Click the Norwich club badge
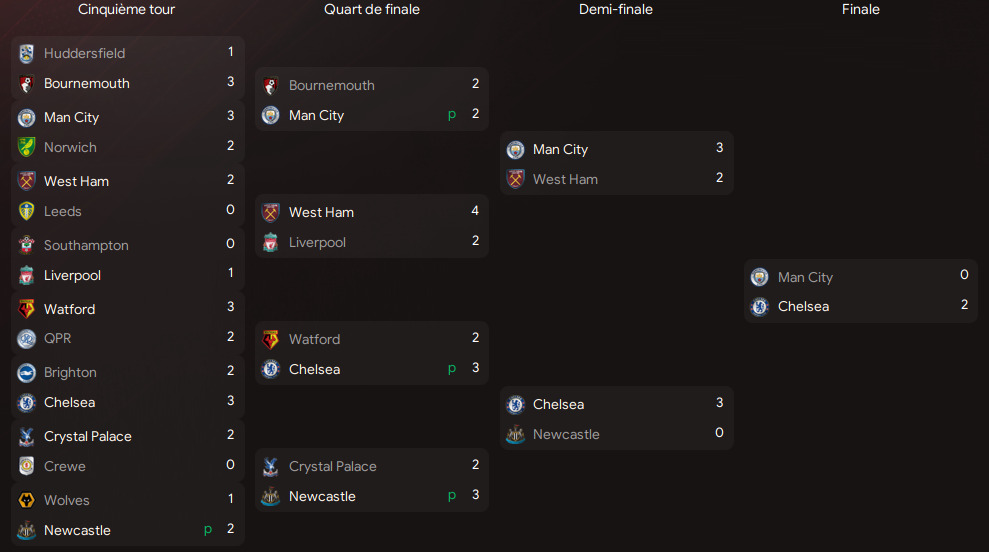The height and width of the screenshot is (552, 989). pos(27,147)
